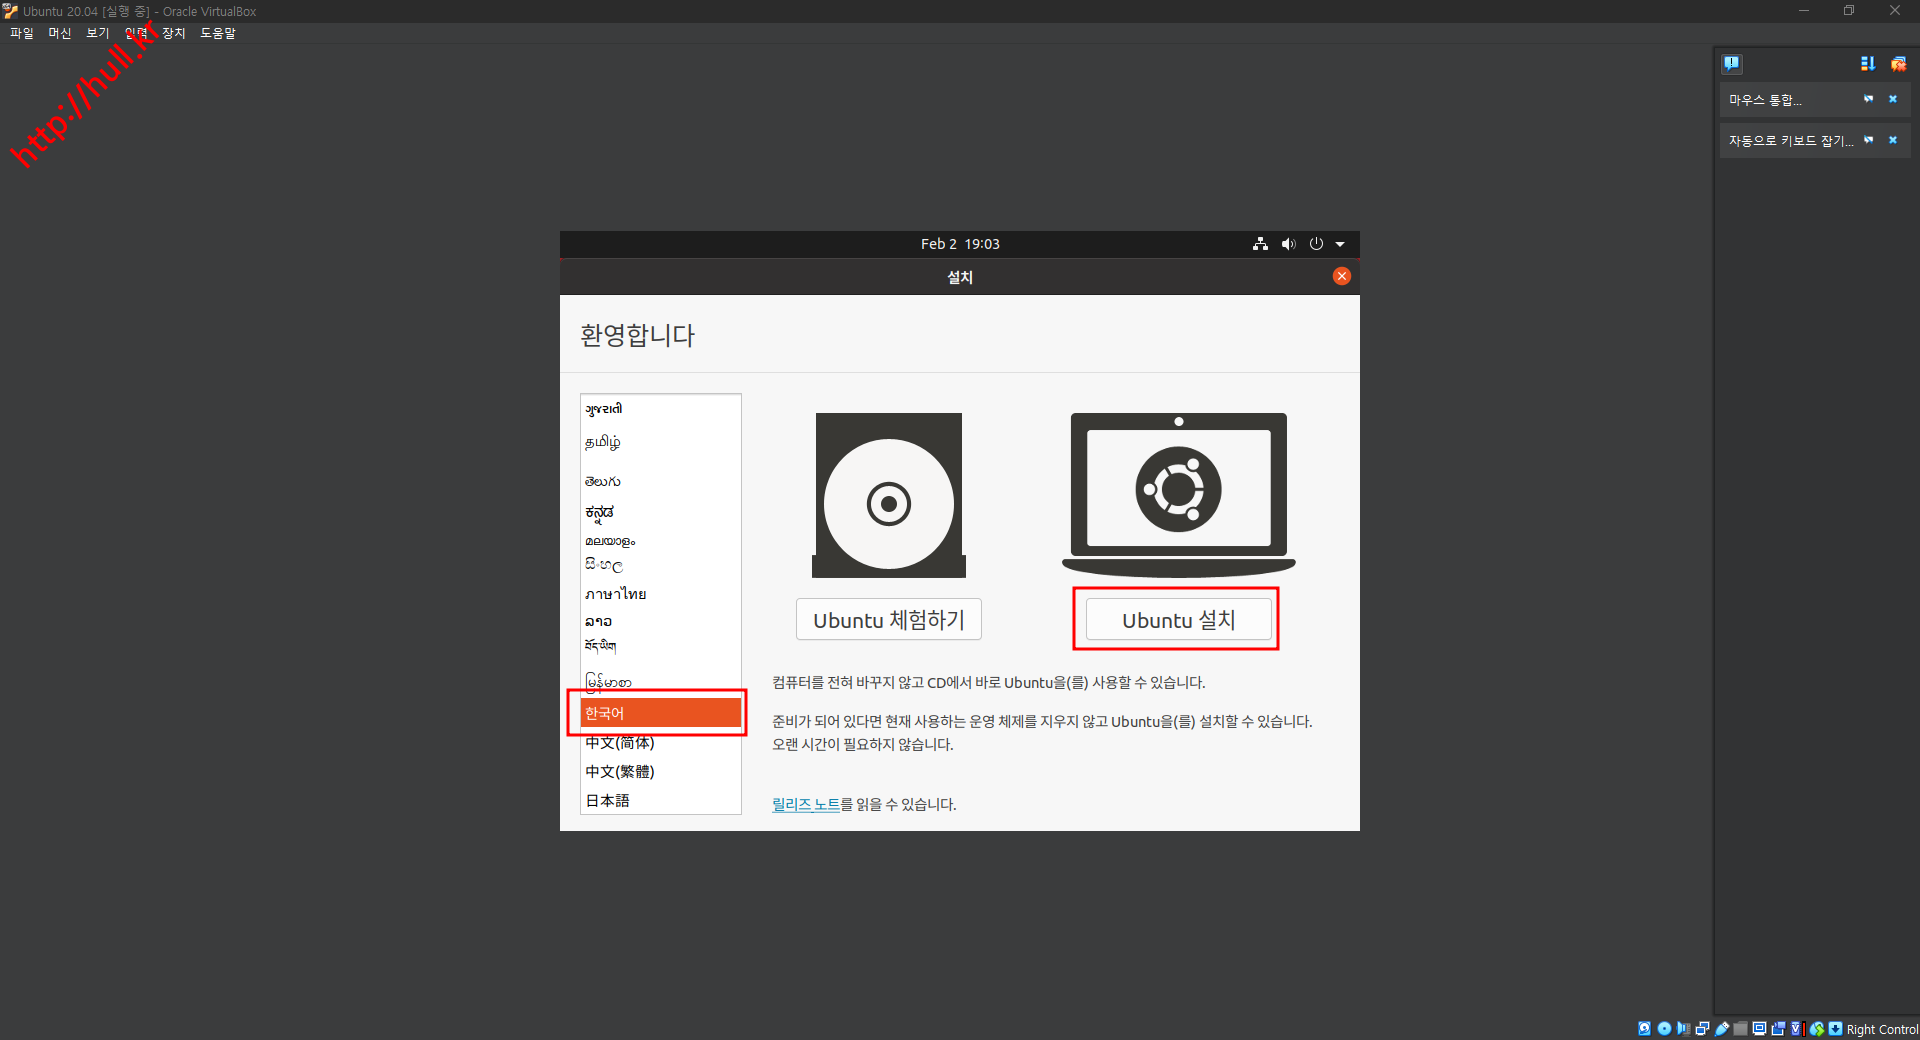
Task: Expand the 자동으로 키보드 잡기... notification text
Action: (1791, 141)
